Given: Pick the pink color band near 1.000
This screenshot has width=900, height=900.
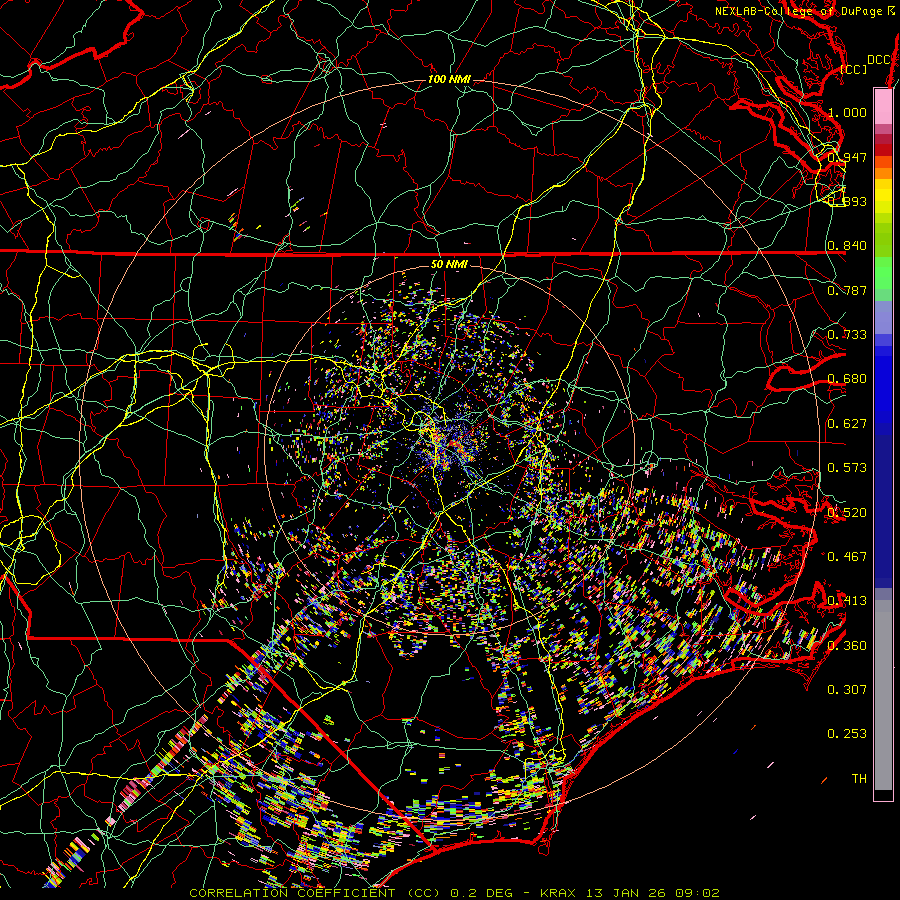Looking at the screenshot, I should (883, 107).
